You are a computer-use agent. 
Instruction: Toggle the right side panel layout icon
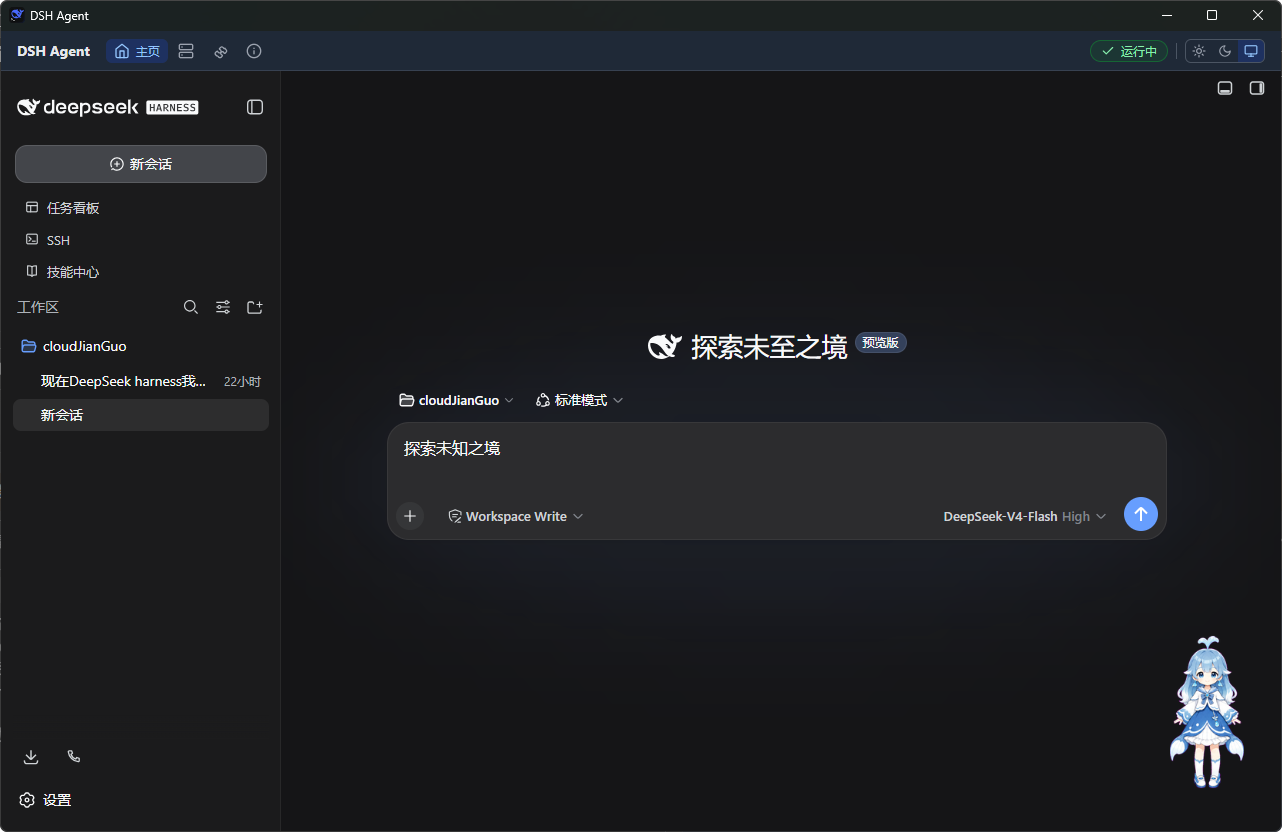pyautogui.click(x=1257, y=88)
